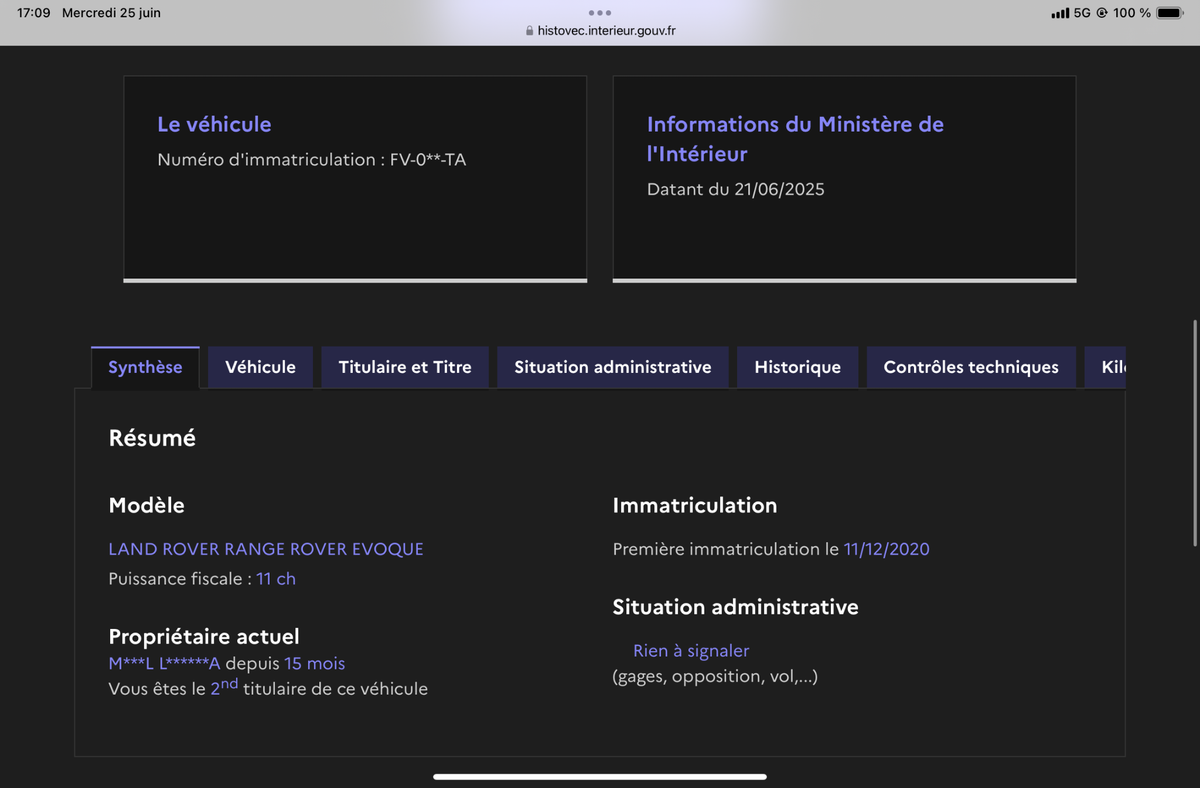Tap the Informations du Ministère de l'Intérieur heading
The image size is (1200, 788).
coord(795,139)
